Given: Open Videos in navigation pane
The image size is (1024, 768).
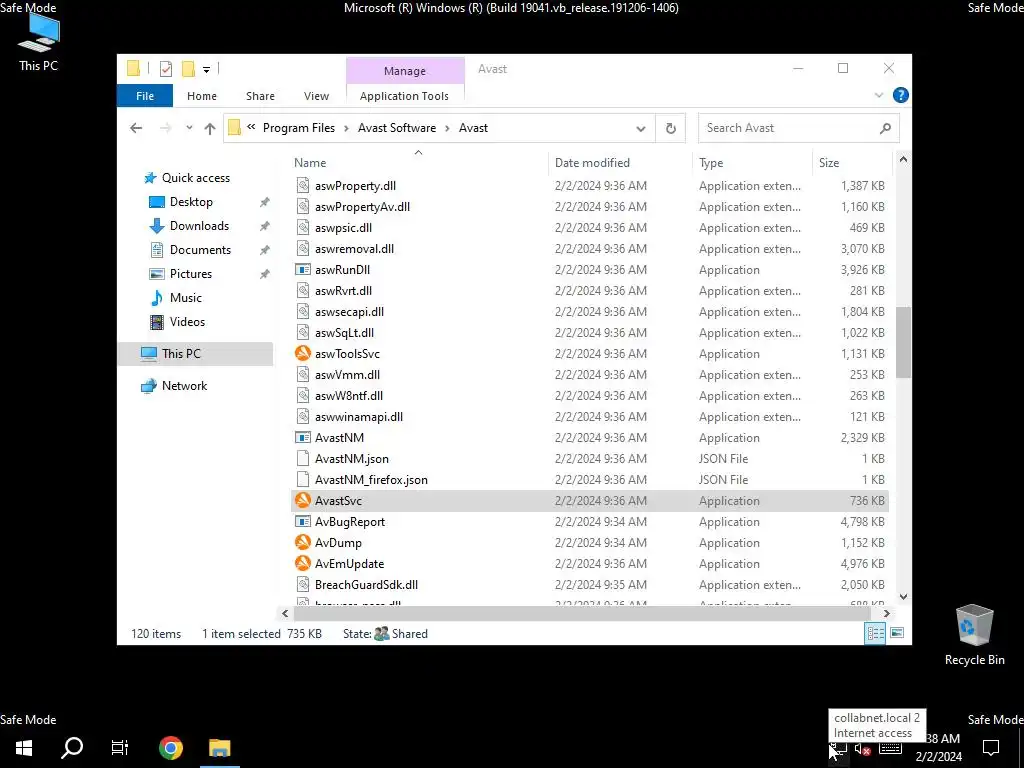Looking at the screenshot, I should pyautogui.click(x=187, y=321).
